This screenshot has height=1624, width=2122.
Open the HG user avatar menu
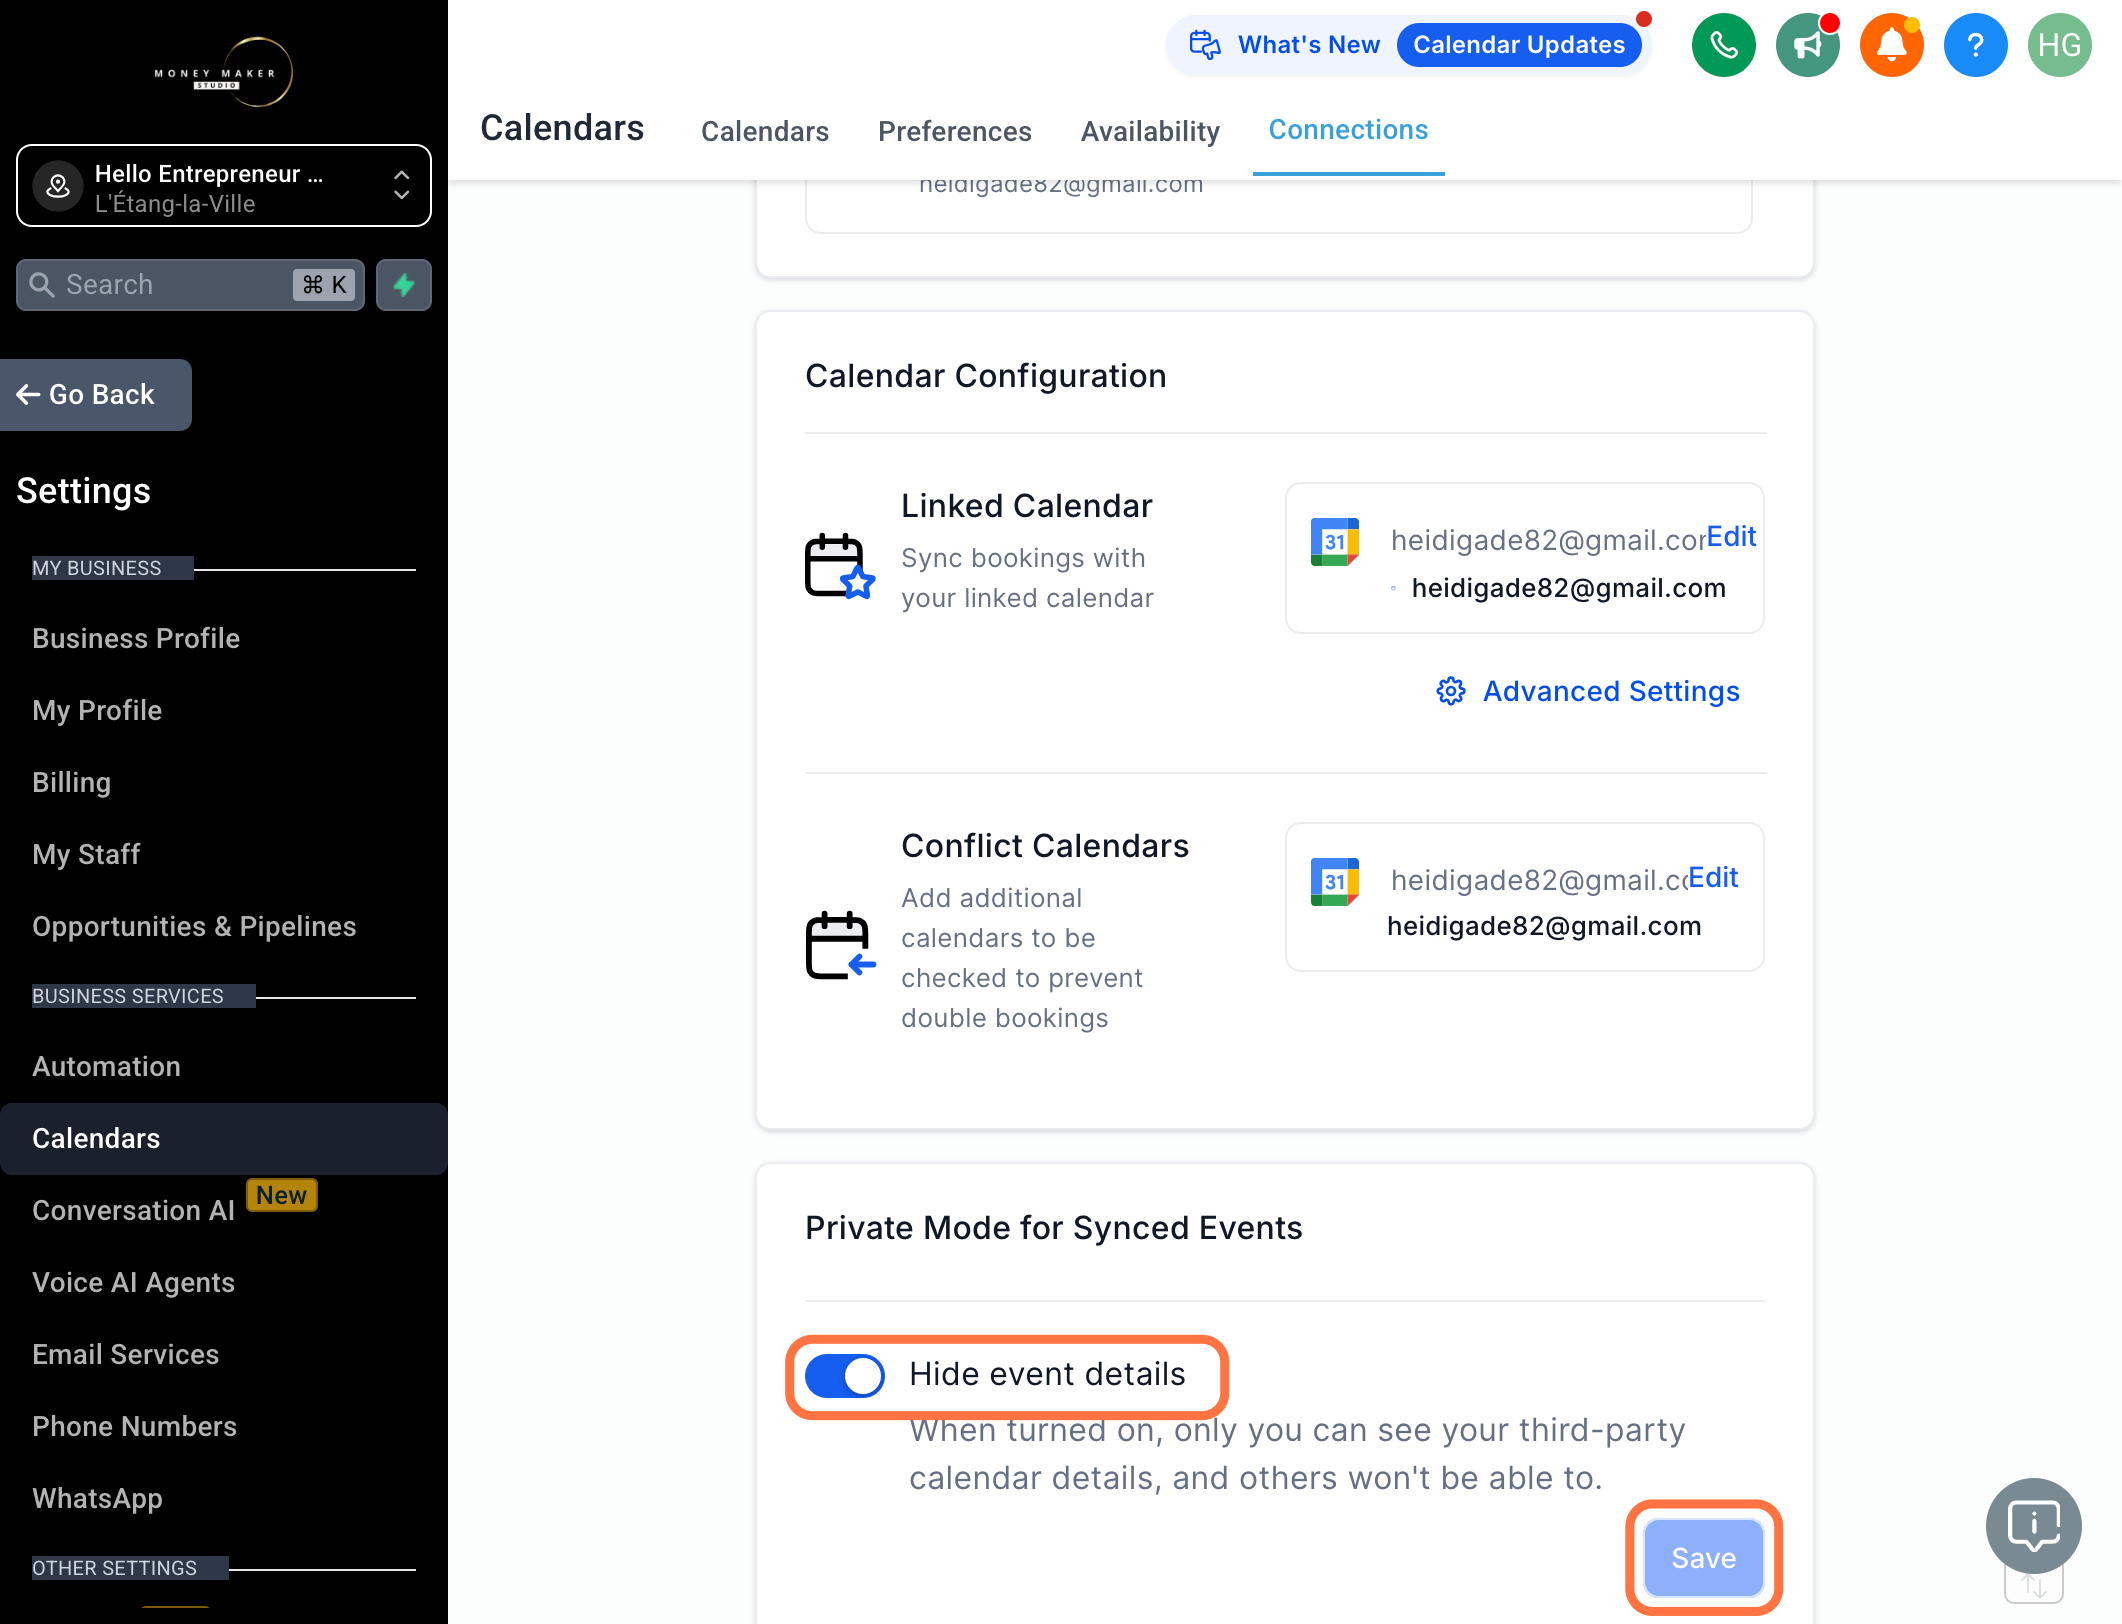point(2059,45)
